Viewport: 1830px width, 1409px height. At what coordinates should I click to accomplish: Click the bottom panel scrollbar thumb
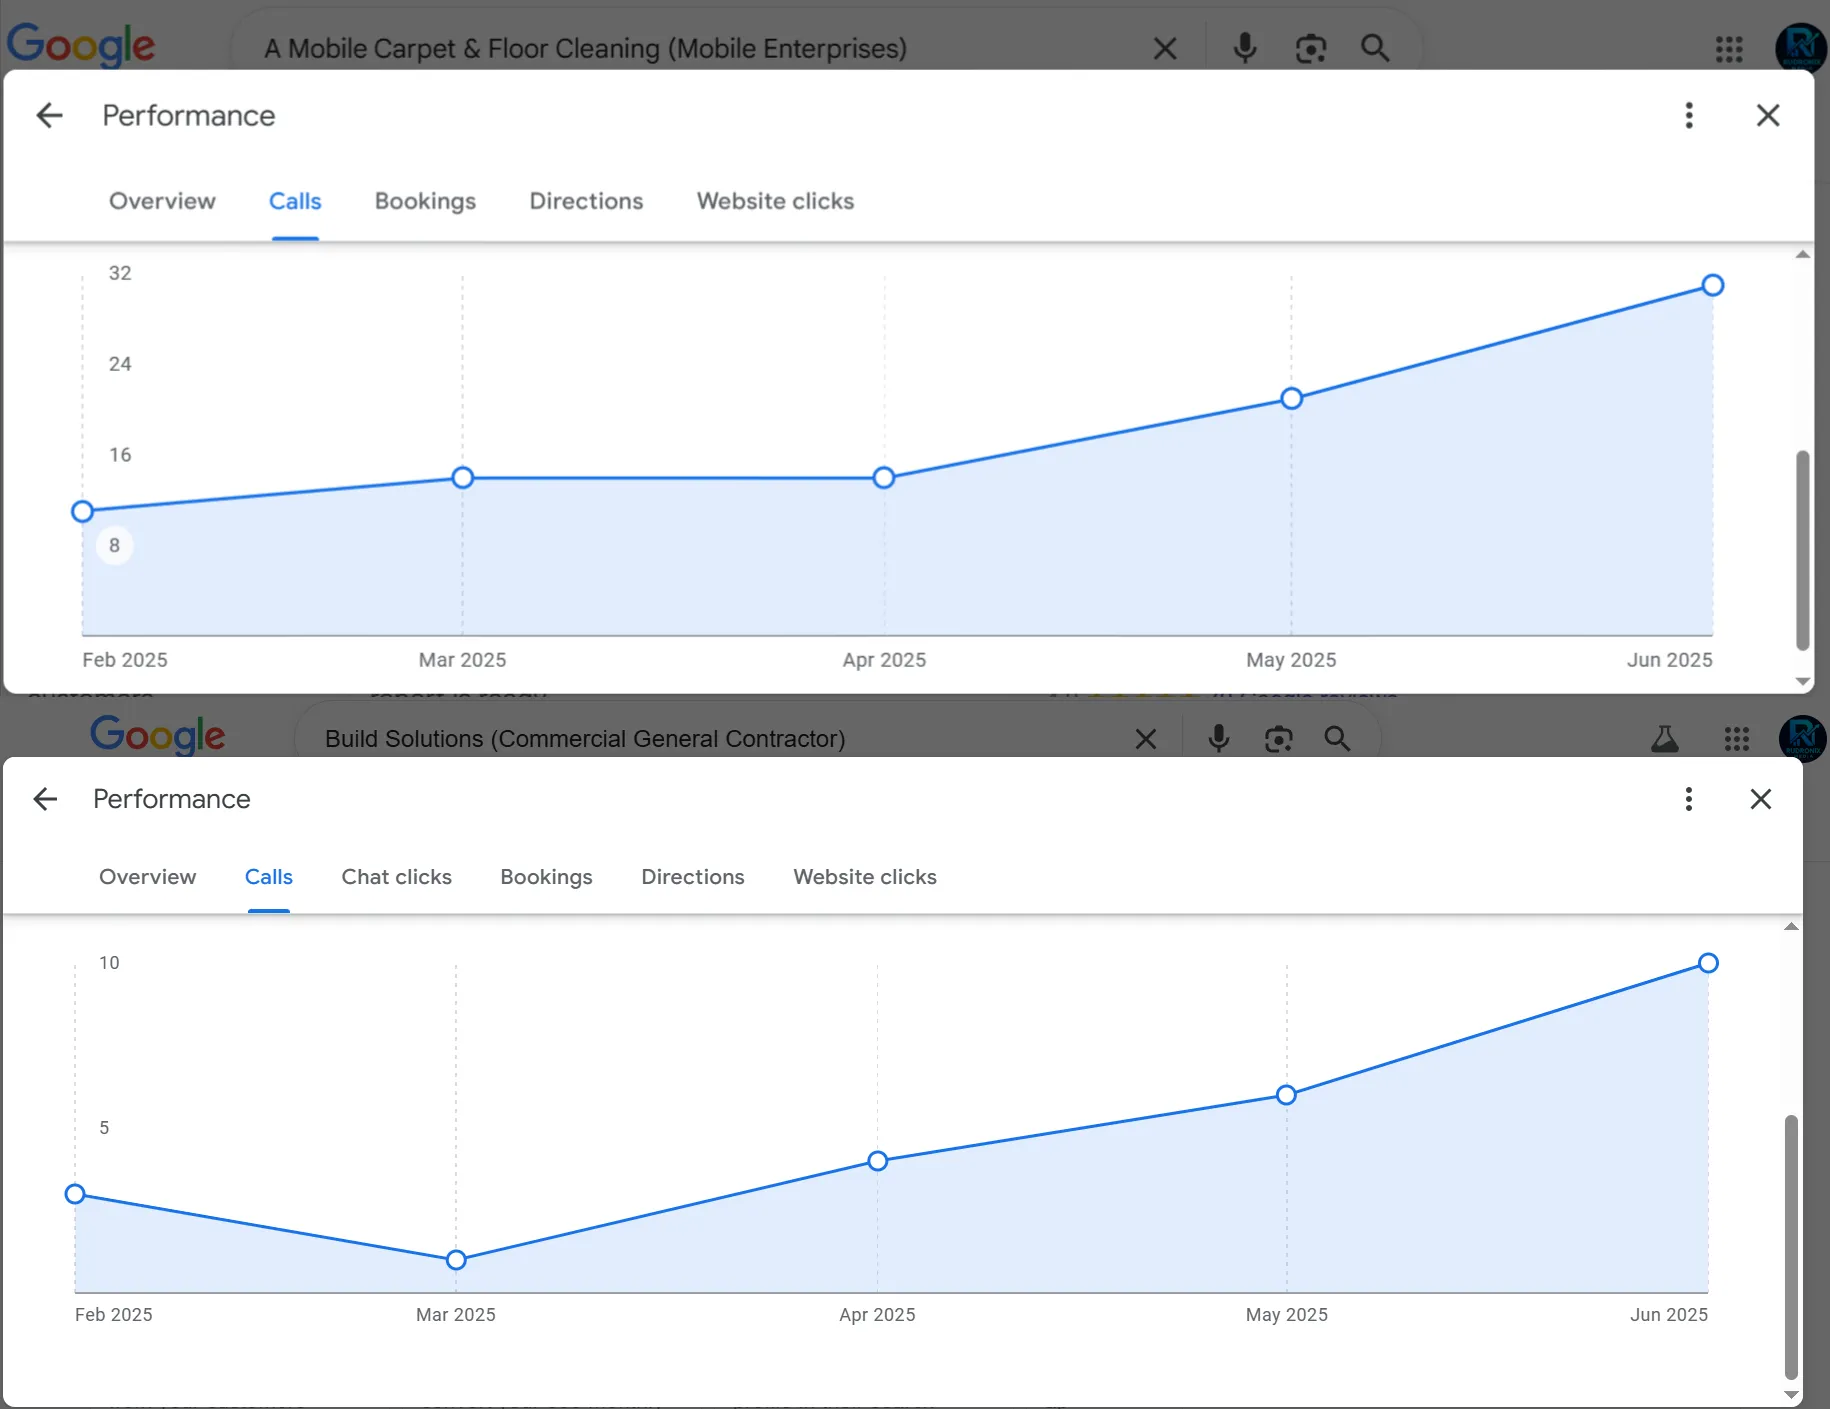pyautogui.click(x=1790, y=1245)
